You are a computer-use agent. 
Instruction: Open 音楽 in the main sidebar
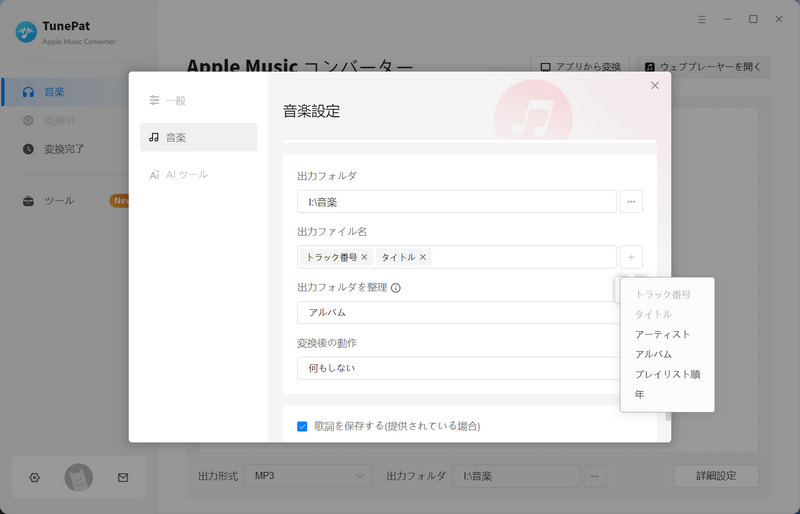click(65, 92)
